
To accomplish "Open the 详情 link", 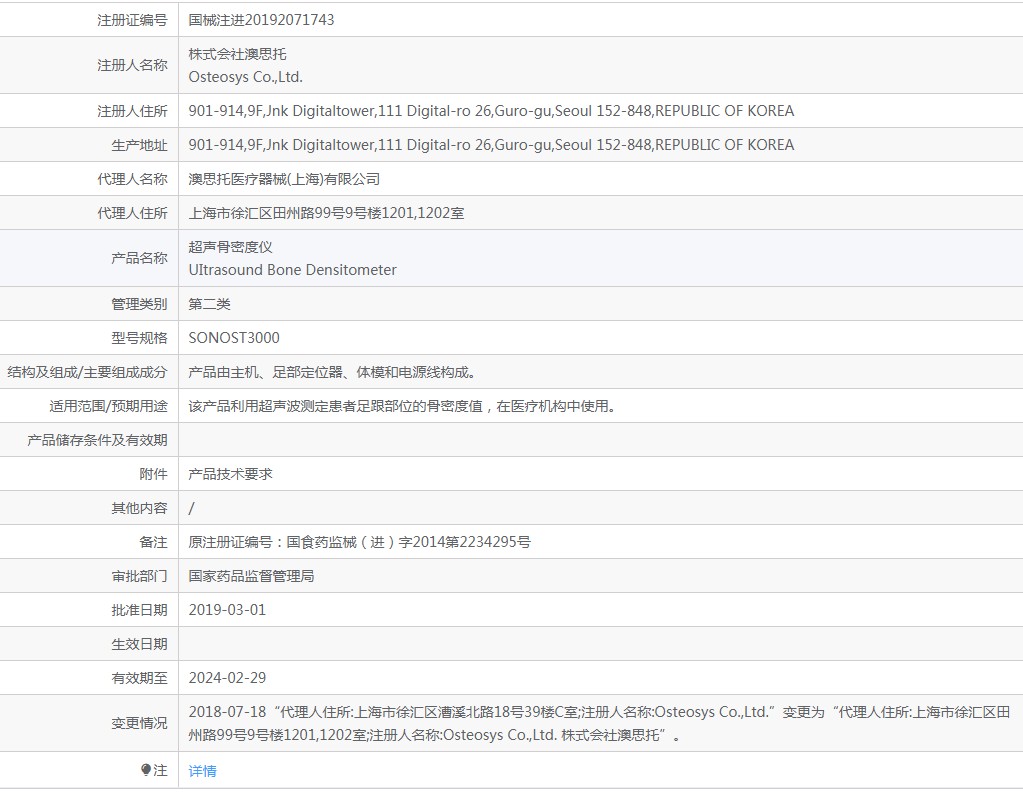I will click(x=202, y=771).
